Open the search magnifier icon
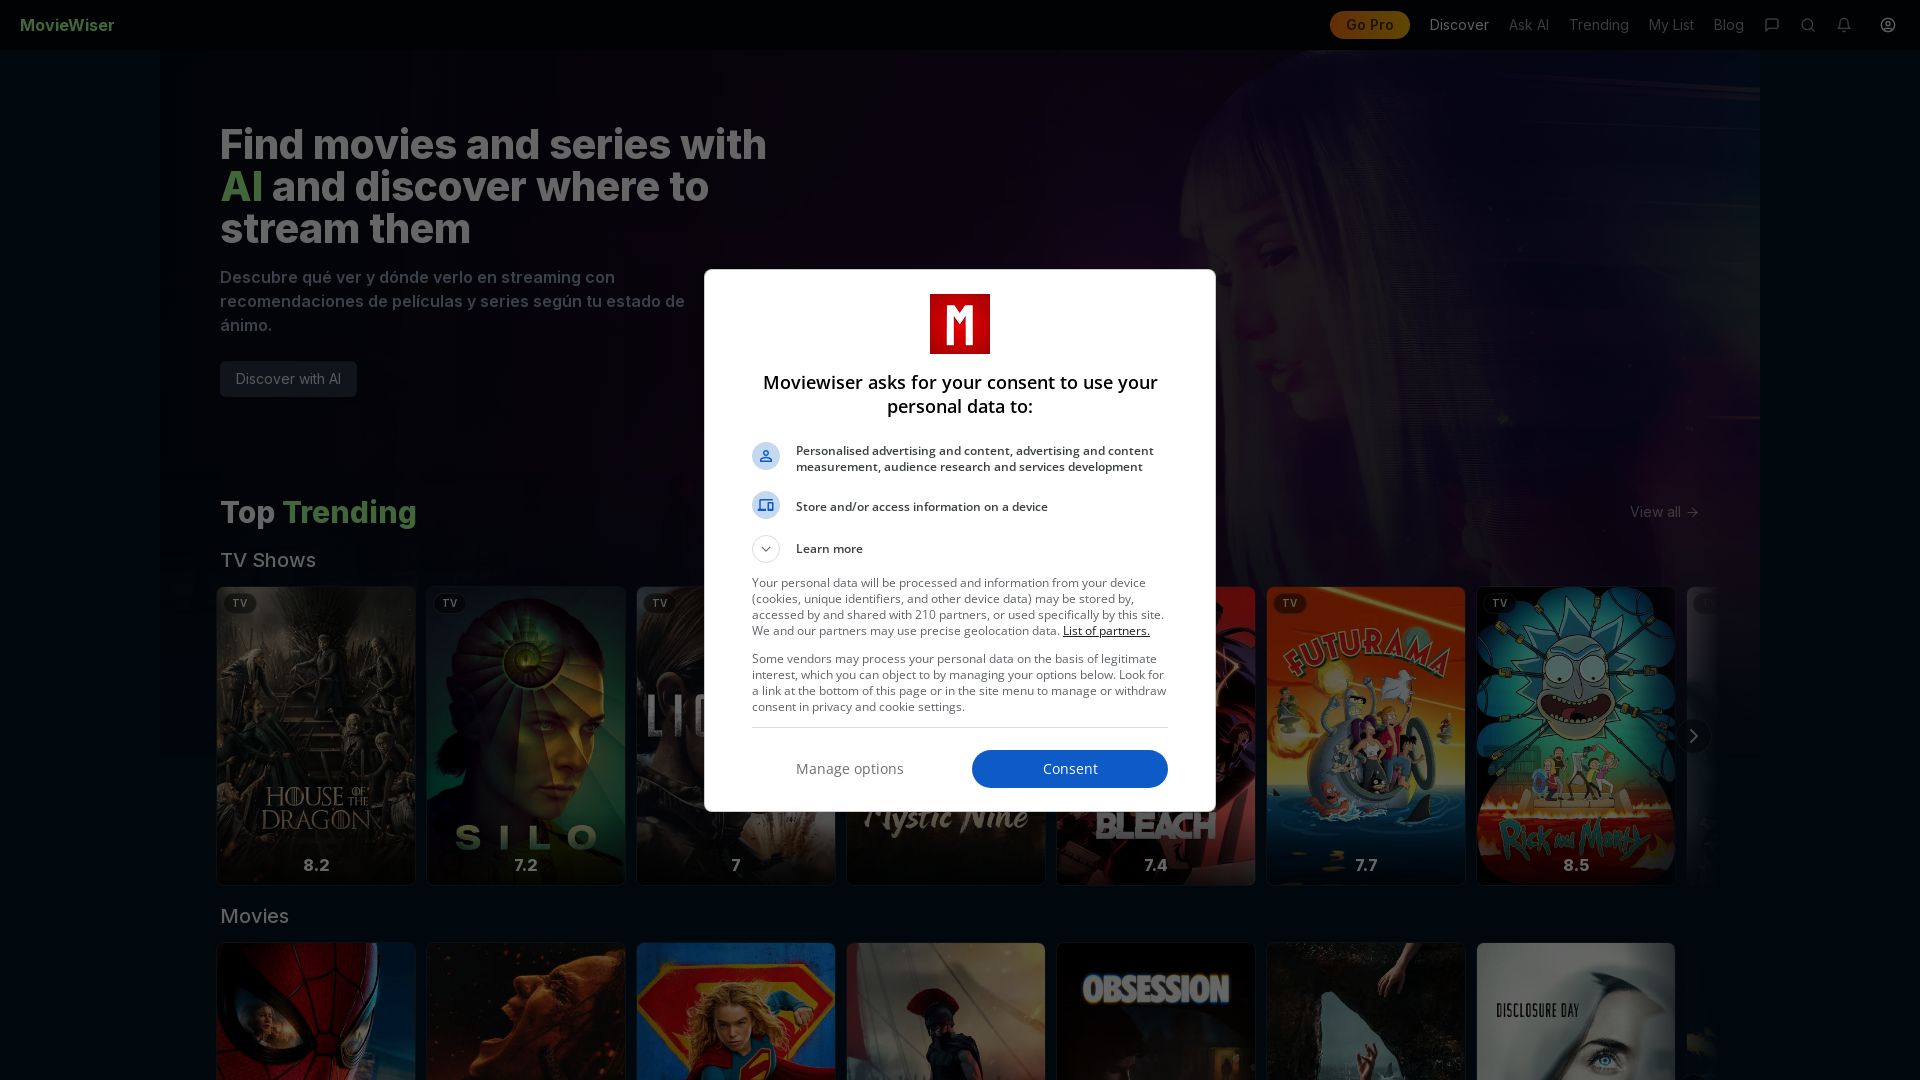The width and height of the screenshot is (1920, 1080). [1808, 25]
